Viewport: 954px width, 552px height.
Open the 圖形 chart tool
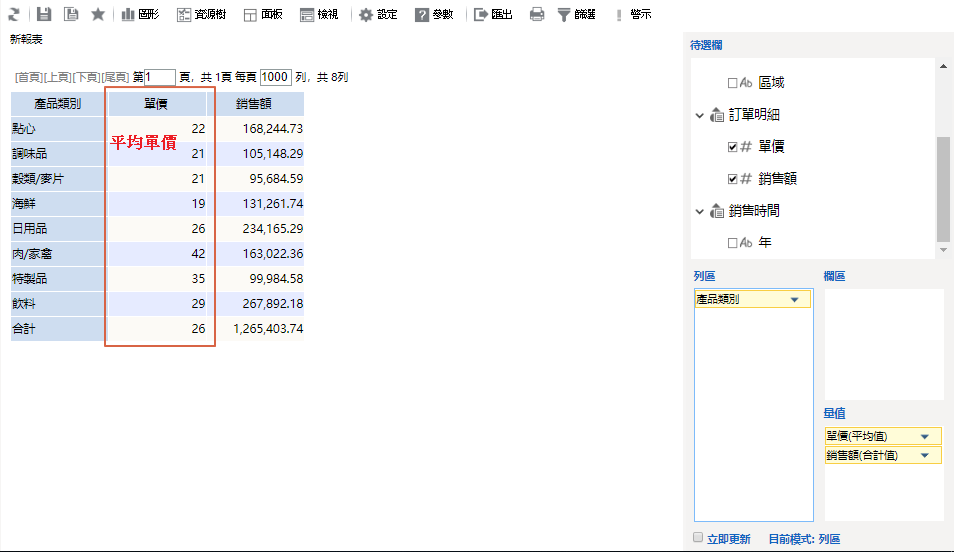point(140,15)
